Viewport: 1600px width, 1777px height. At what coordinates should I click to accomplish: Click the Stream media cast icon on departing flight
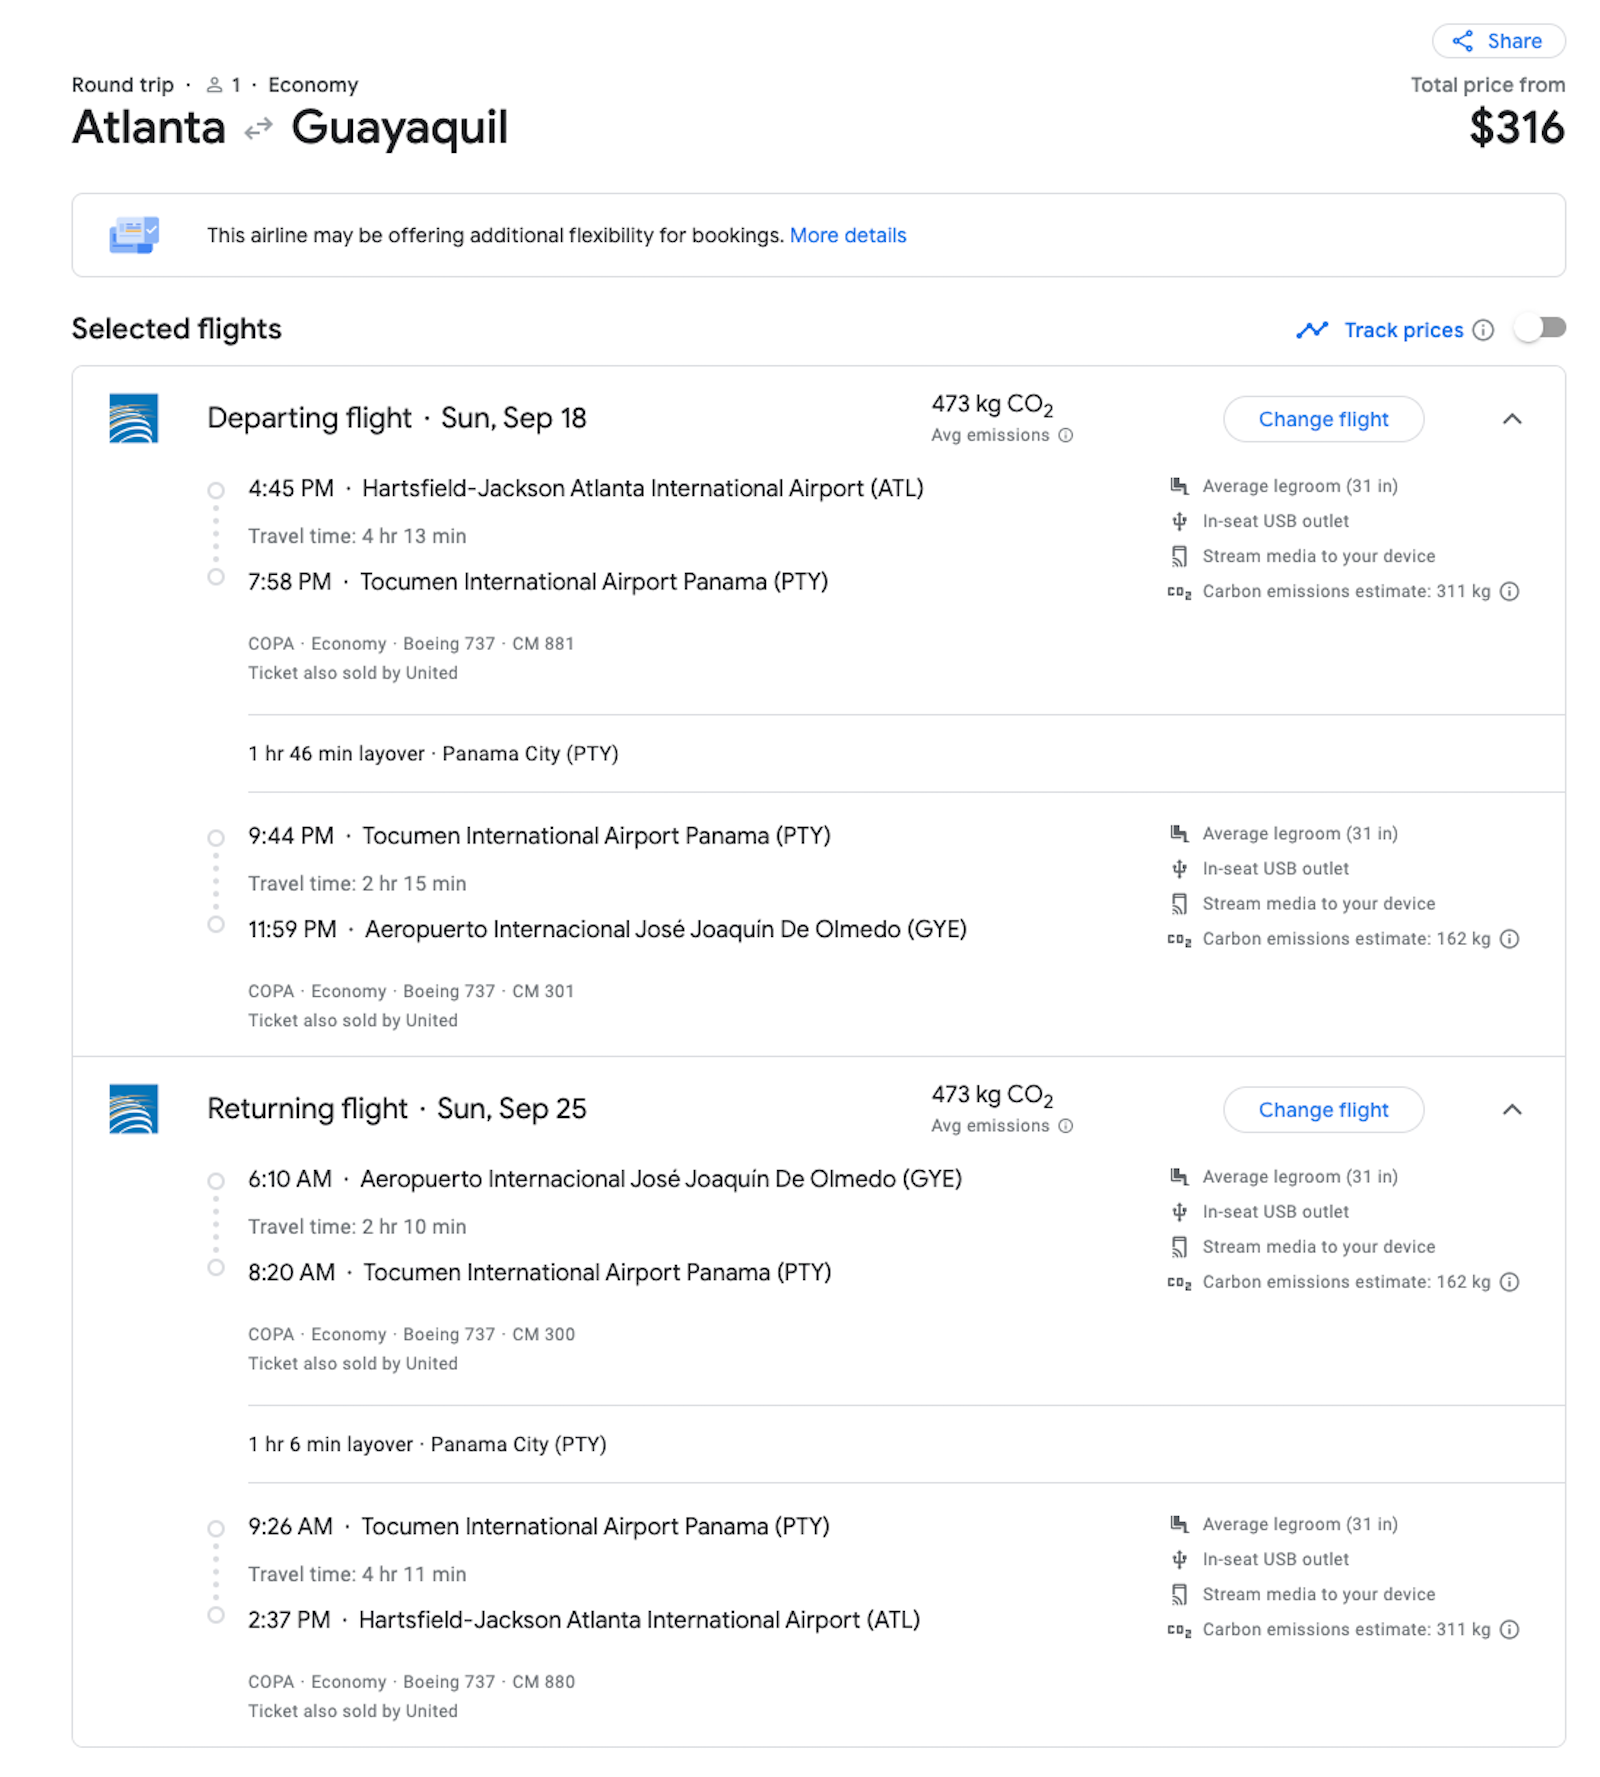(1180, 556)
